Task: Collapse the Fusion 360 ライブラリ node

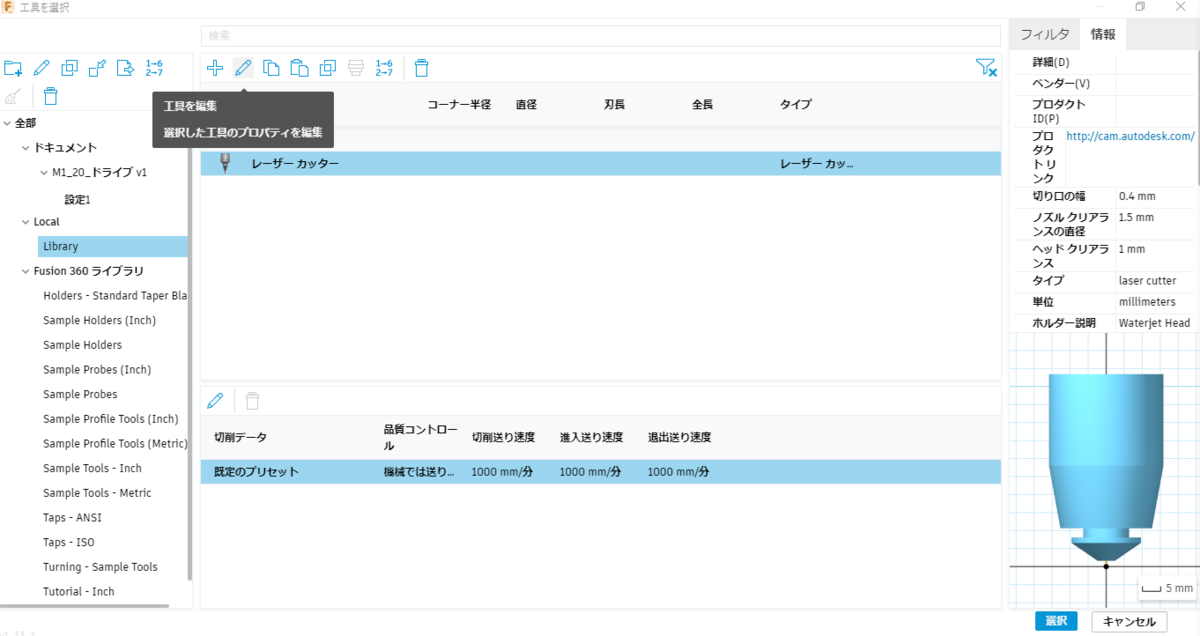Action: [26, 271]
